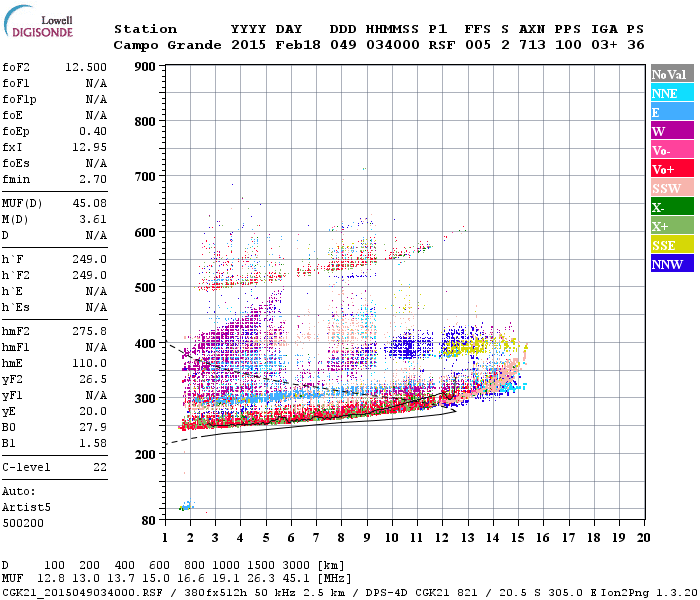700x600 pixels.
Task: Select the X+ light green legend swatch
Action: [672, 225]
